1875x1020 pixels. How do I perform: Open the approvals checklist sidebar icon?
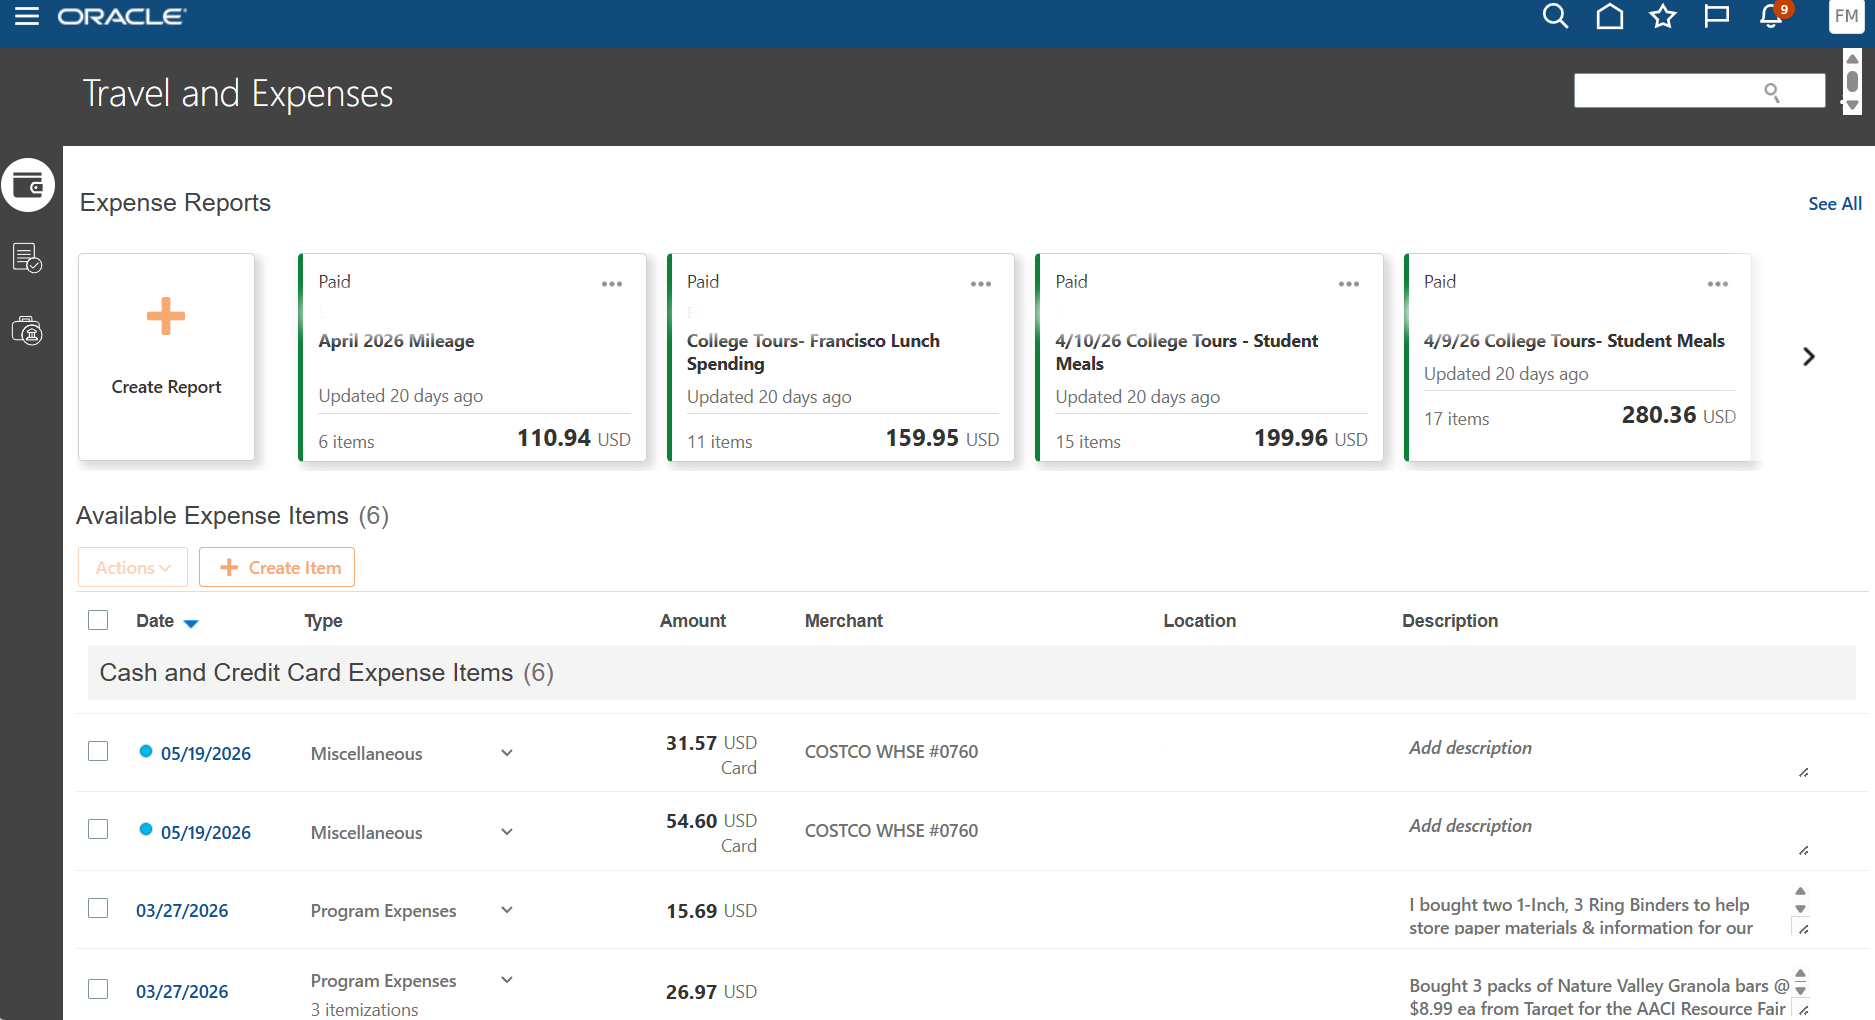(x=27, y=258)
